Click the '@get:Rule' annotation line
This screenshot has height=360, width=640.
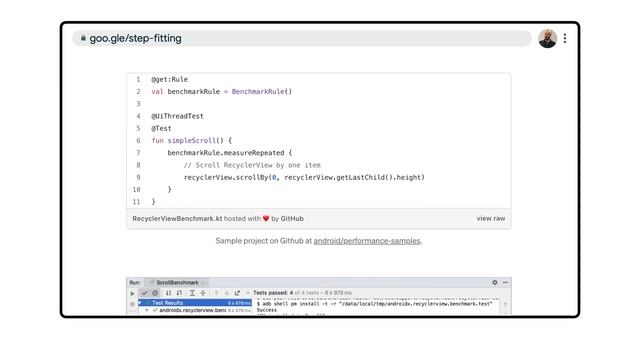(x=169, y=79)
